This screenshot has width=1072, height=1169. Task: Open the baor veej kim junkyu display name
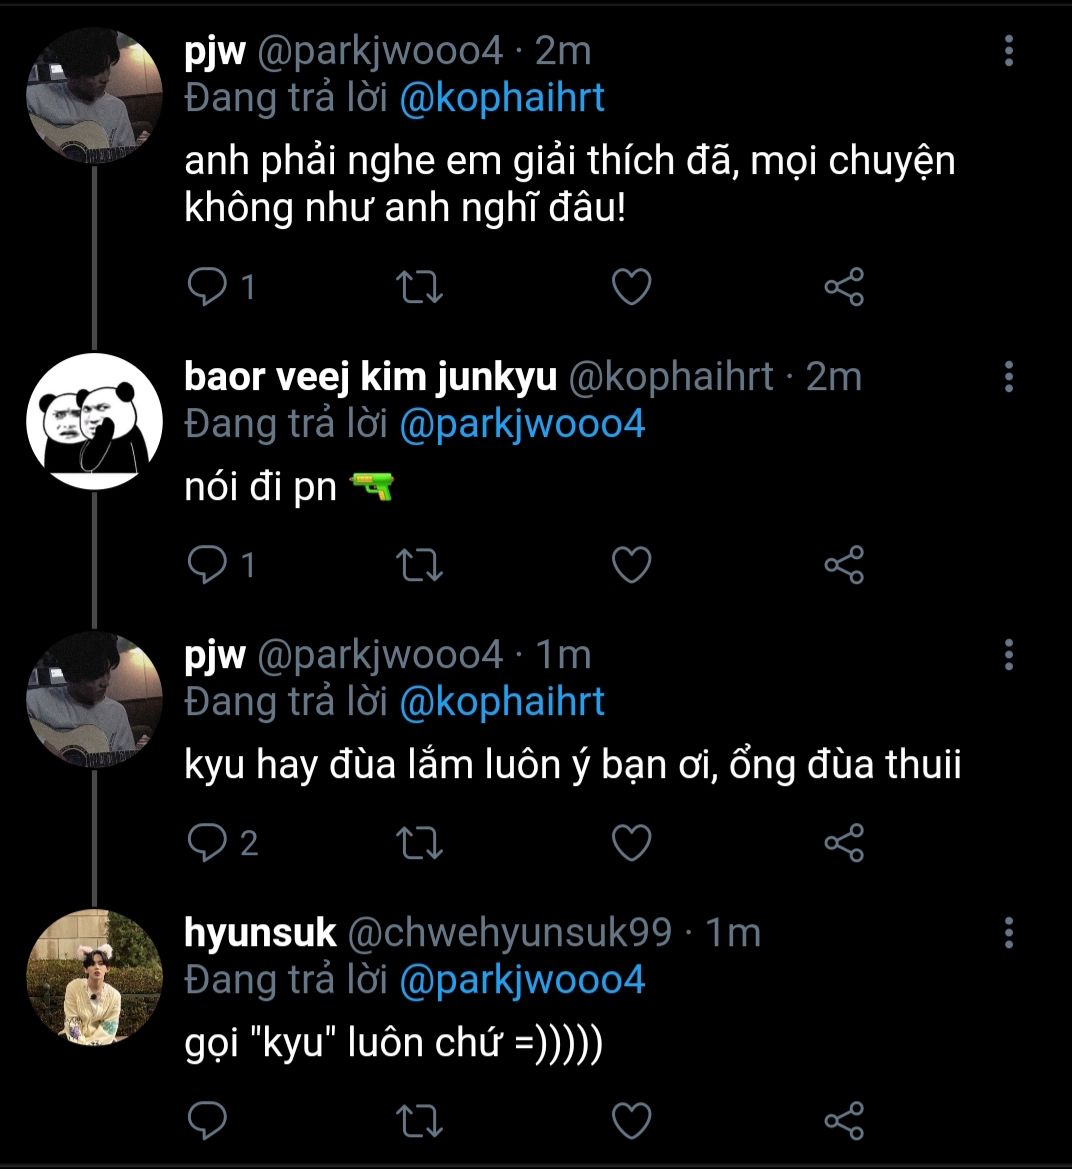click(370, 377)
